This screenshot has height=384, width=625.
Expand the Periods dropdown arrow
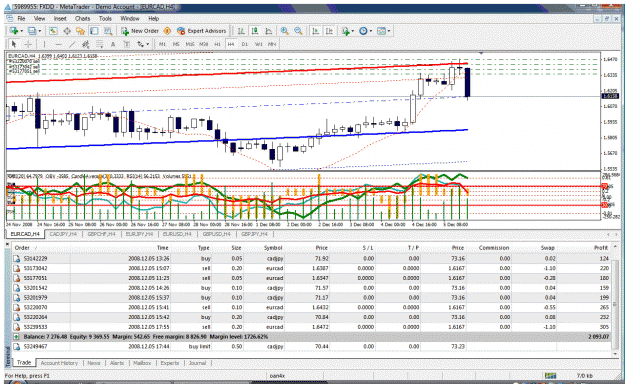pos(371,31)
